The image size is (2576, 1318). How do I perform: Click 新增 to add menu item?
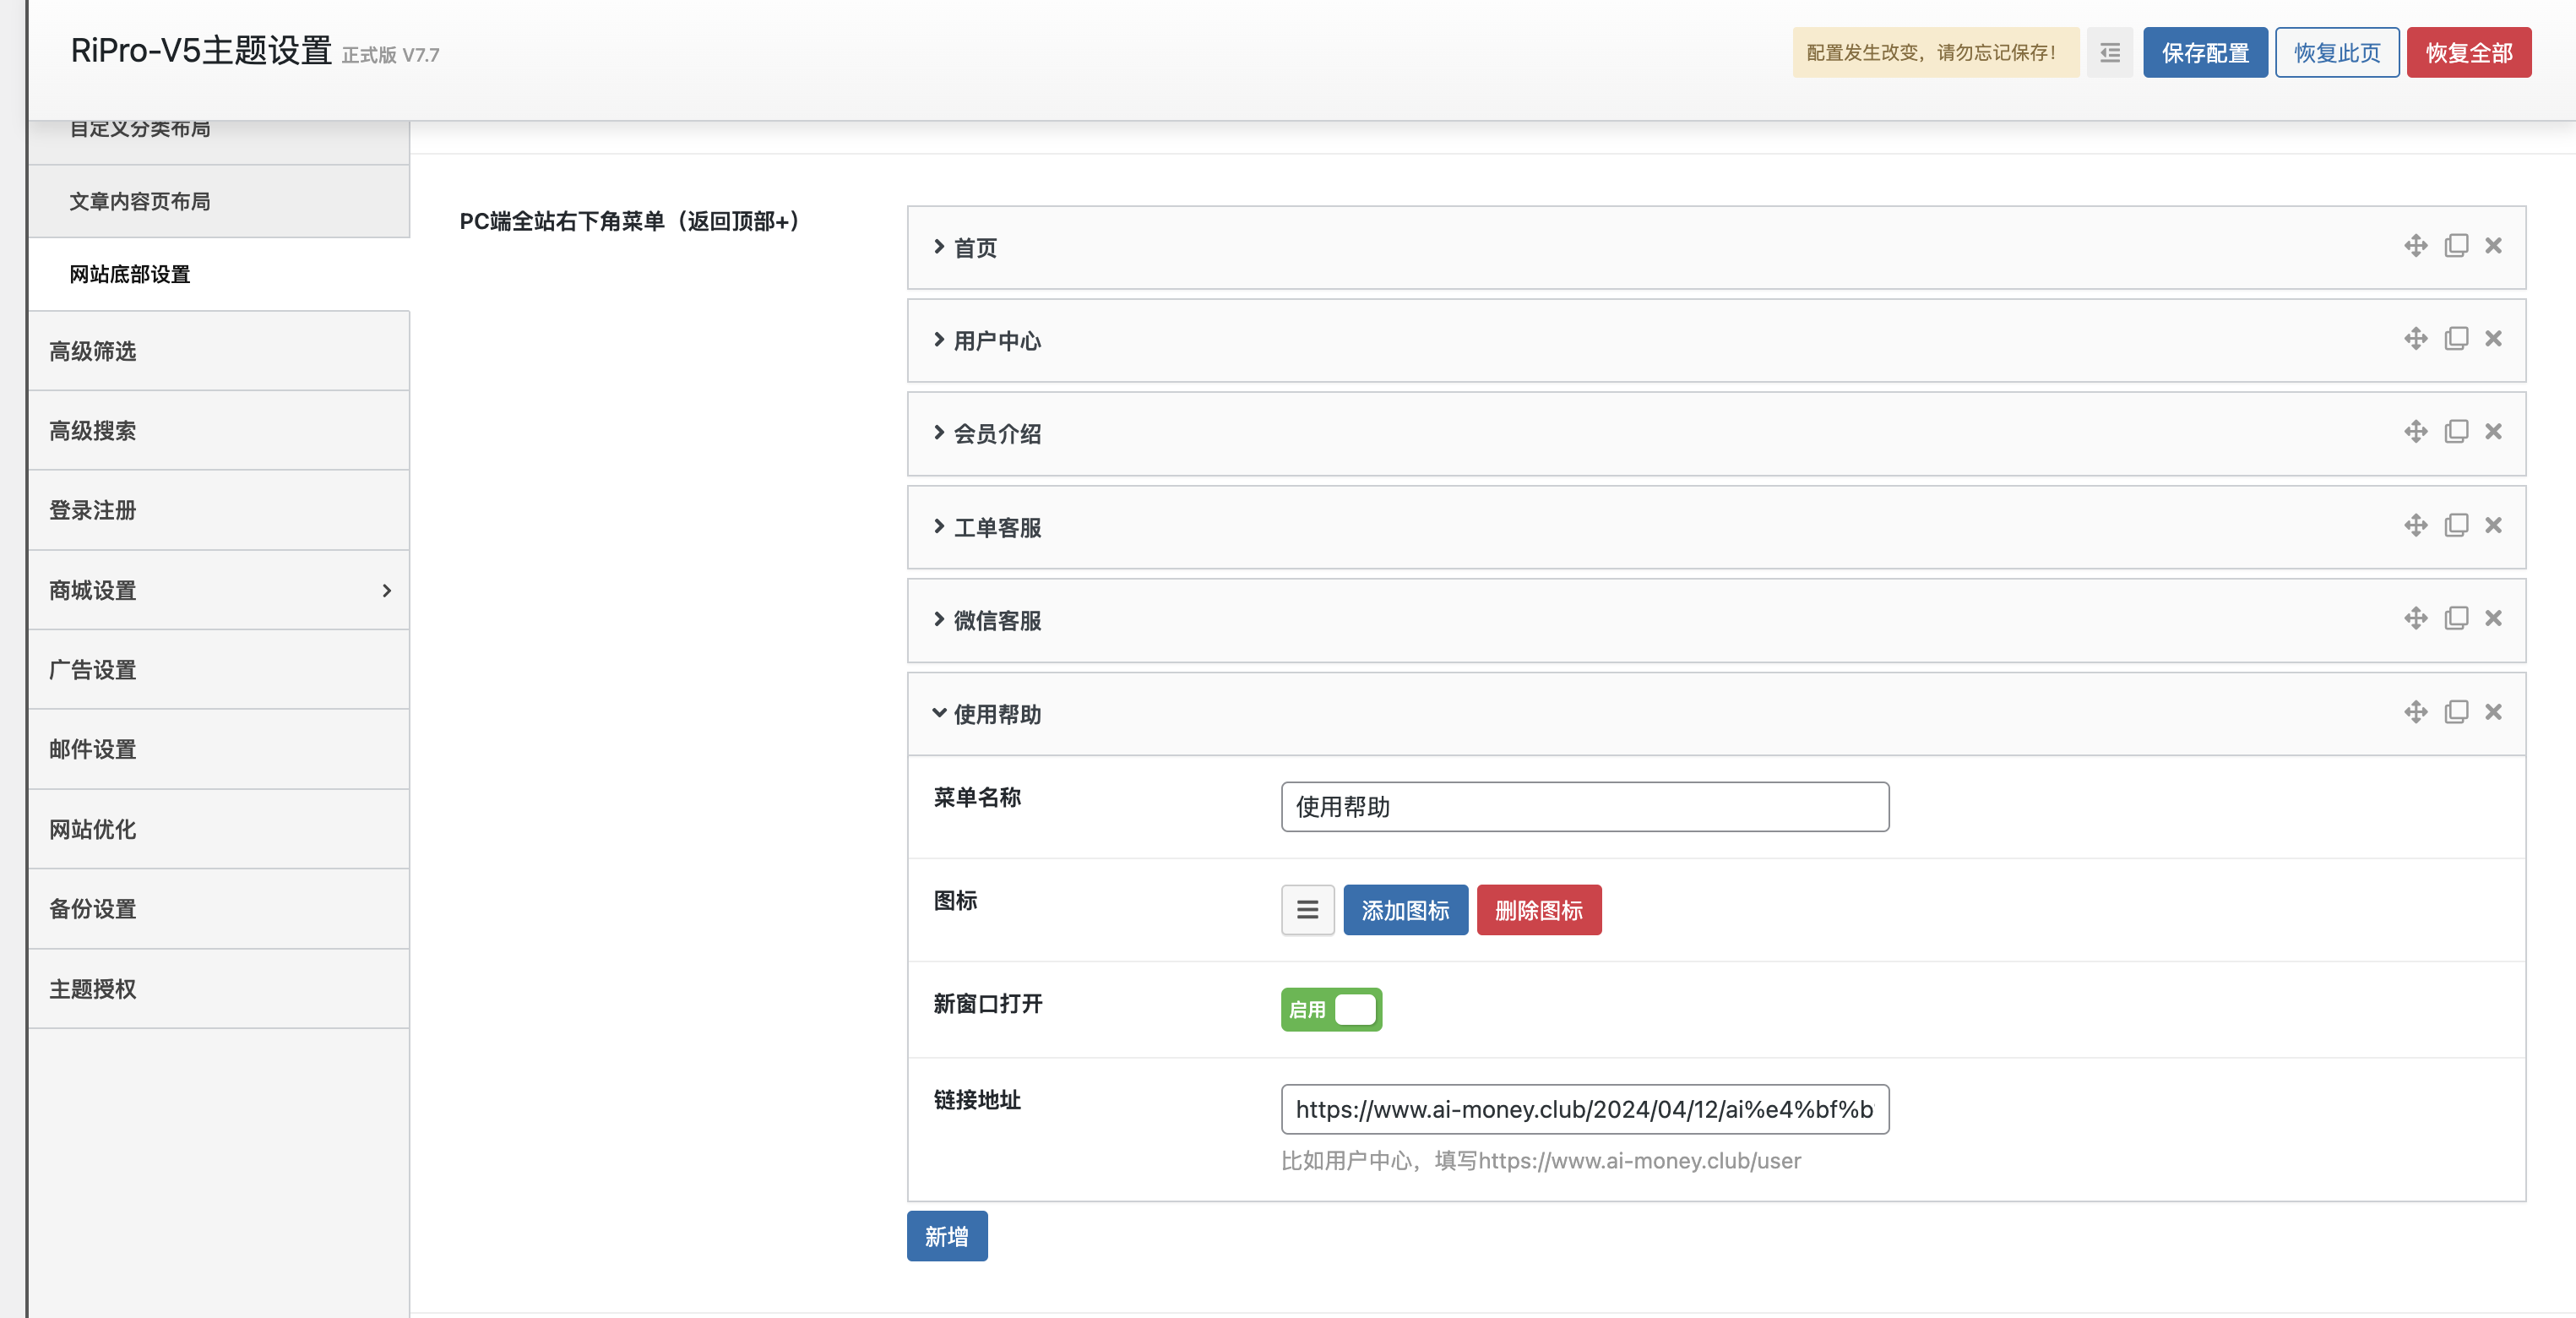[x=947, y=1236]
